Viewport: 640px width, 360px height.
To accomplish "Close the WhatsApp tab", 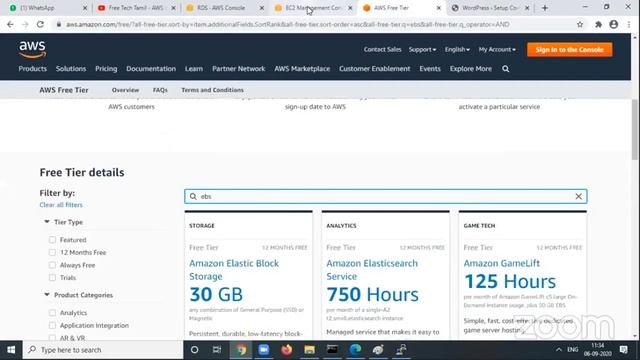I will click(85, 8).
